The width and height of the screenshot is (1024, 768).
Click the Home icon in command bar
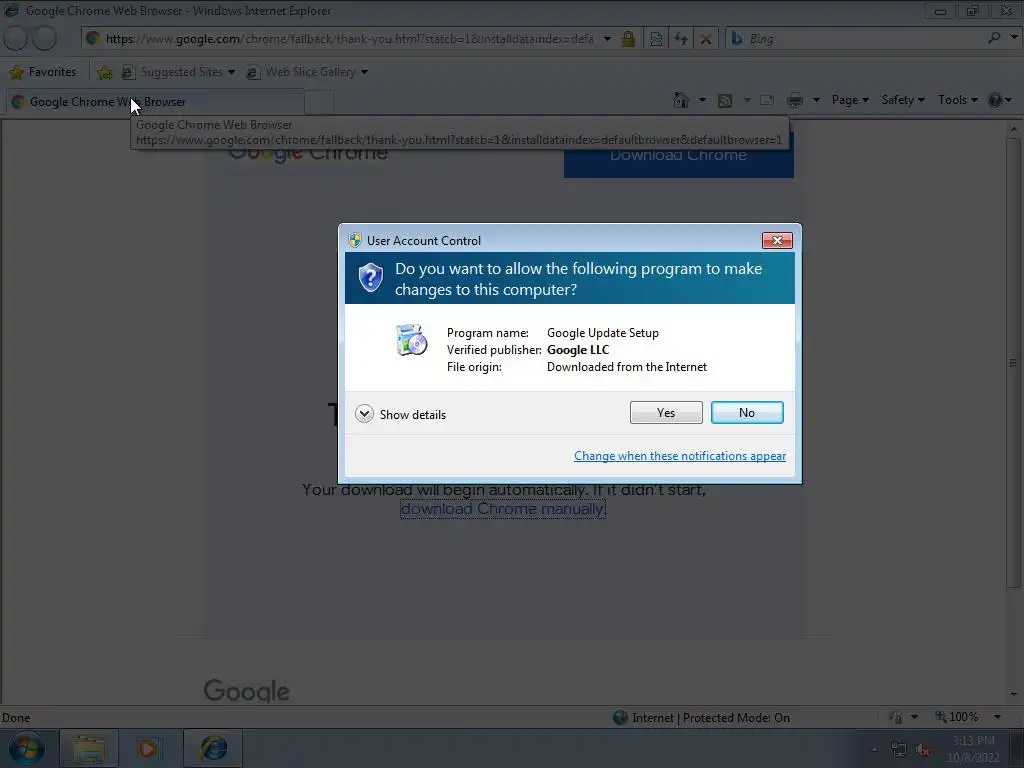(681, 100)
